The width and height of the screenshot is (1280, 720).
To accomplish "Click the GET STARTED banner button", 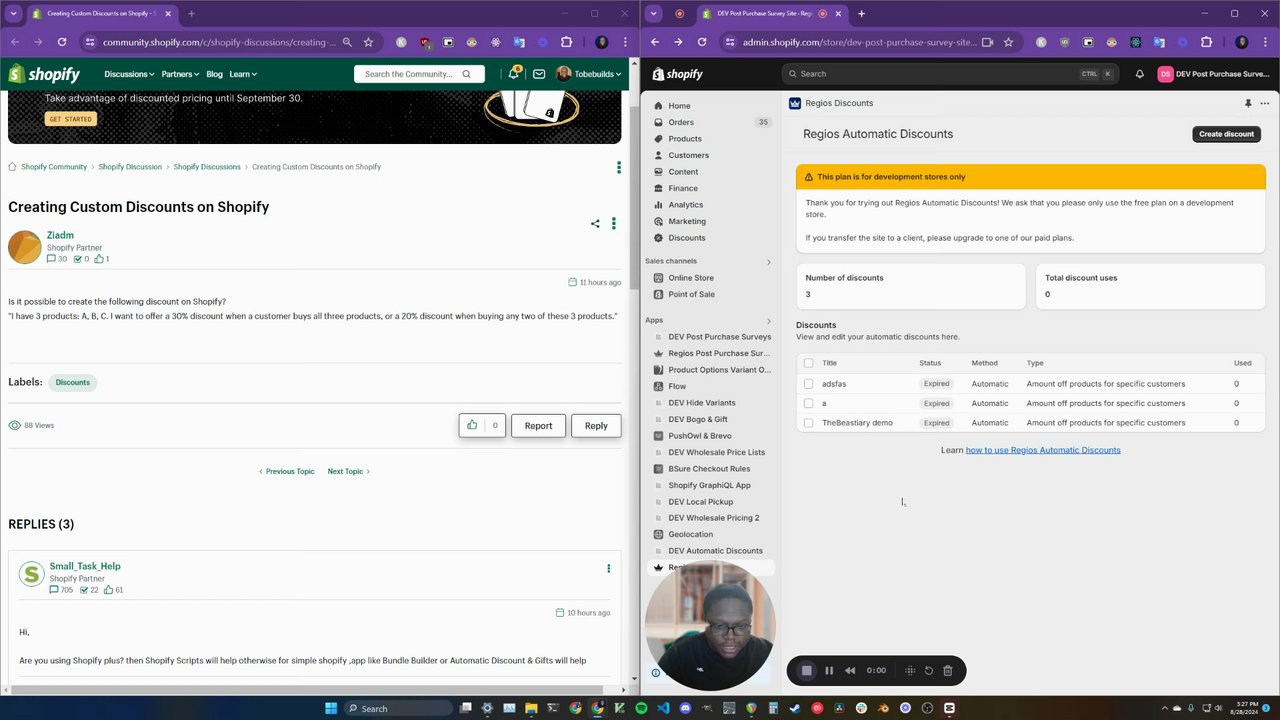I will point(70,119).
